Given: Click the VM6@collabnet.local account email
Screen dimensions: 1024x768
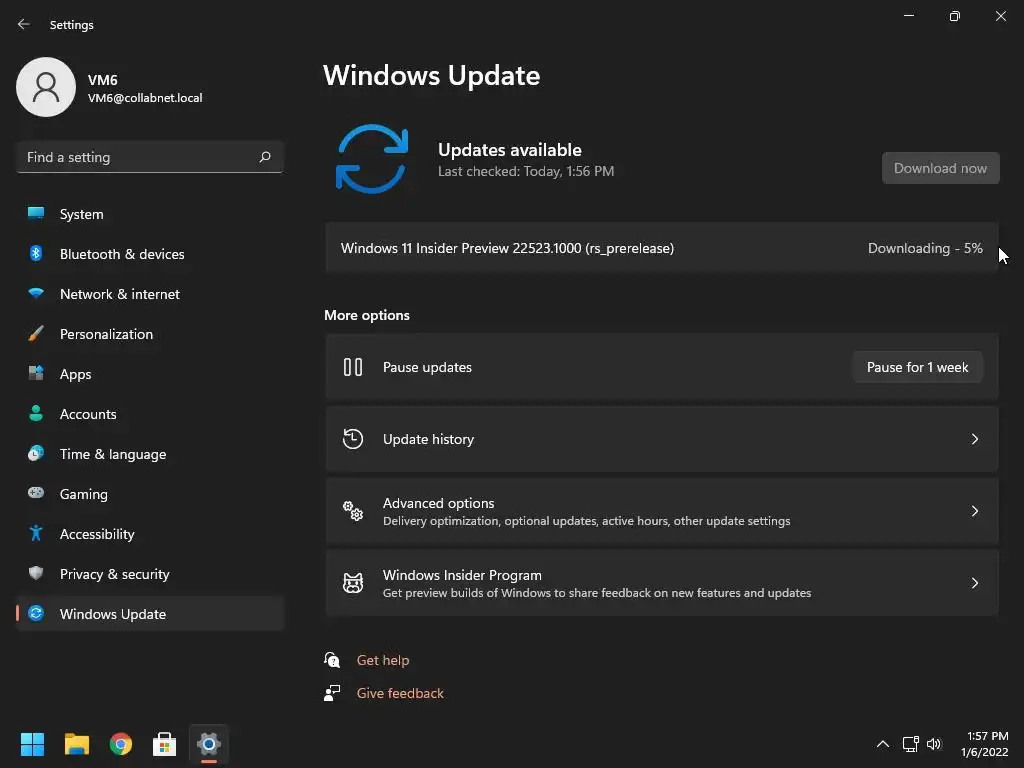Looking at the screenshot, I should coord(145,98).
